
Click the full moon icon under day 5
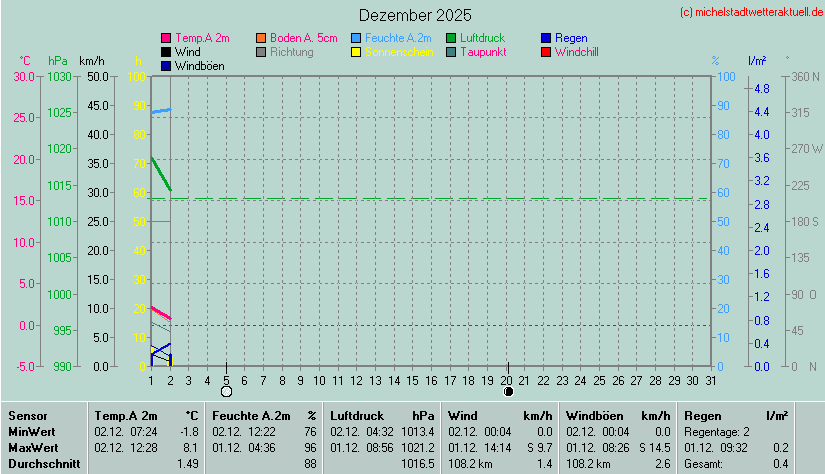[226, 391]
